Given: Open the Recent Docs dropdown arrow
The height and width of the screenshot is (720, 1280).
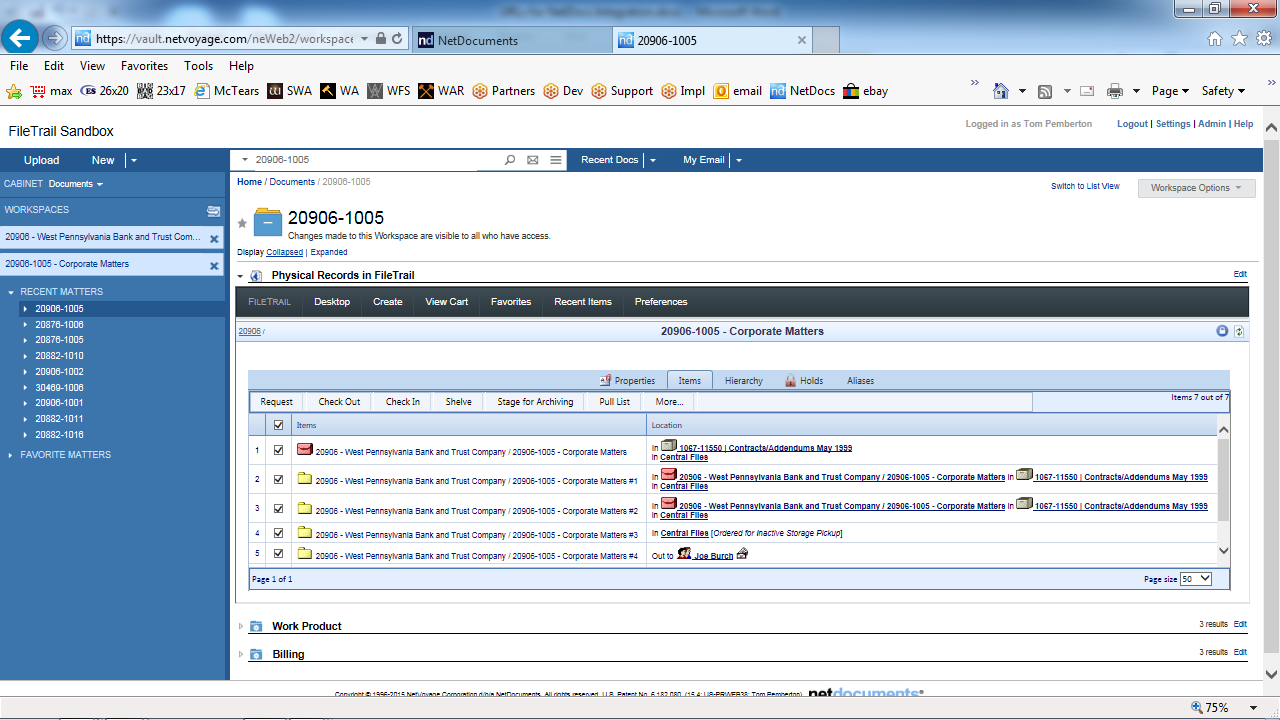Looking at the screenshot, I should coord(653,160).
